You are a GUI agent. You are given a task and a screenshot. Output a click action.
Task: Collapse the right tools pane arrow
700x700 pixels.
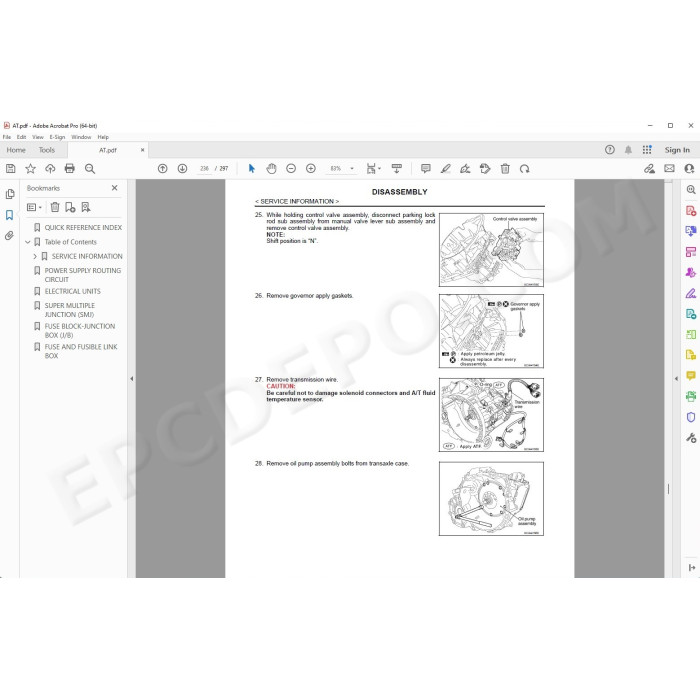tap(676, 379)
